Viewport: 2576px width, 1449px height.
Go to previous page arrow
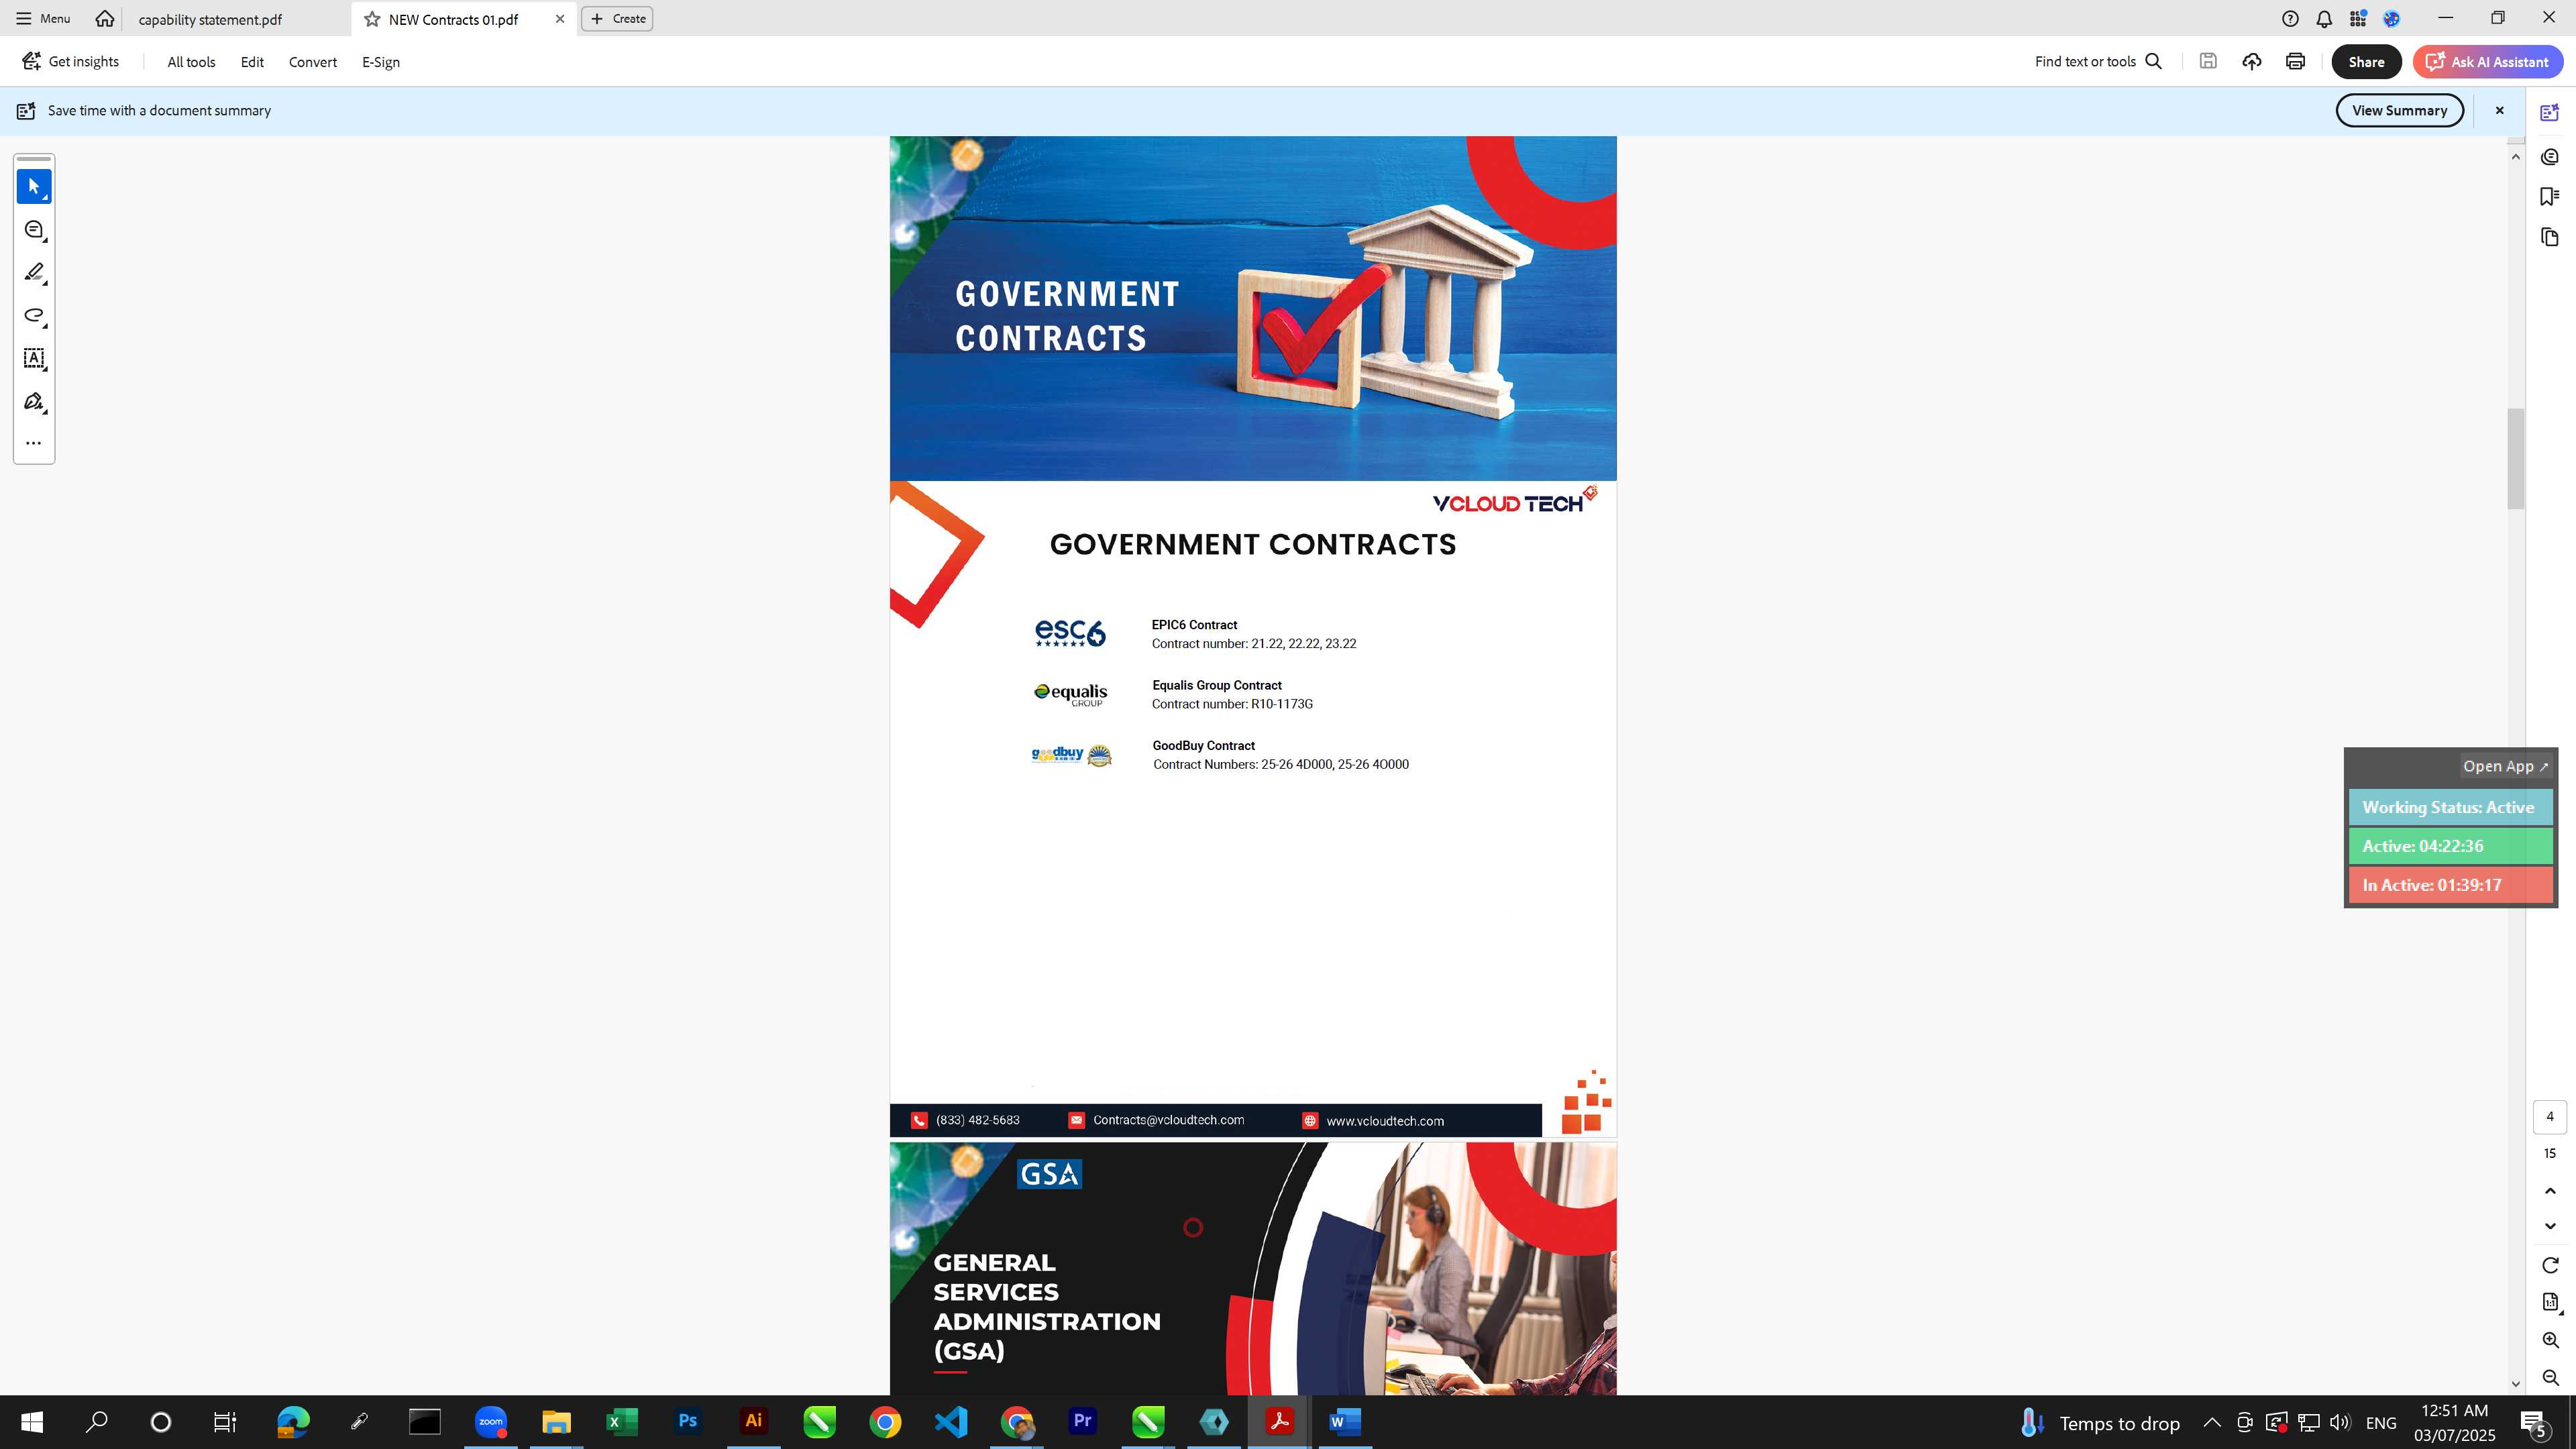pos(2550,1190)
